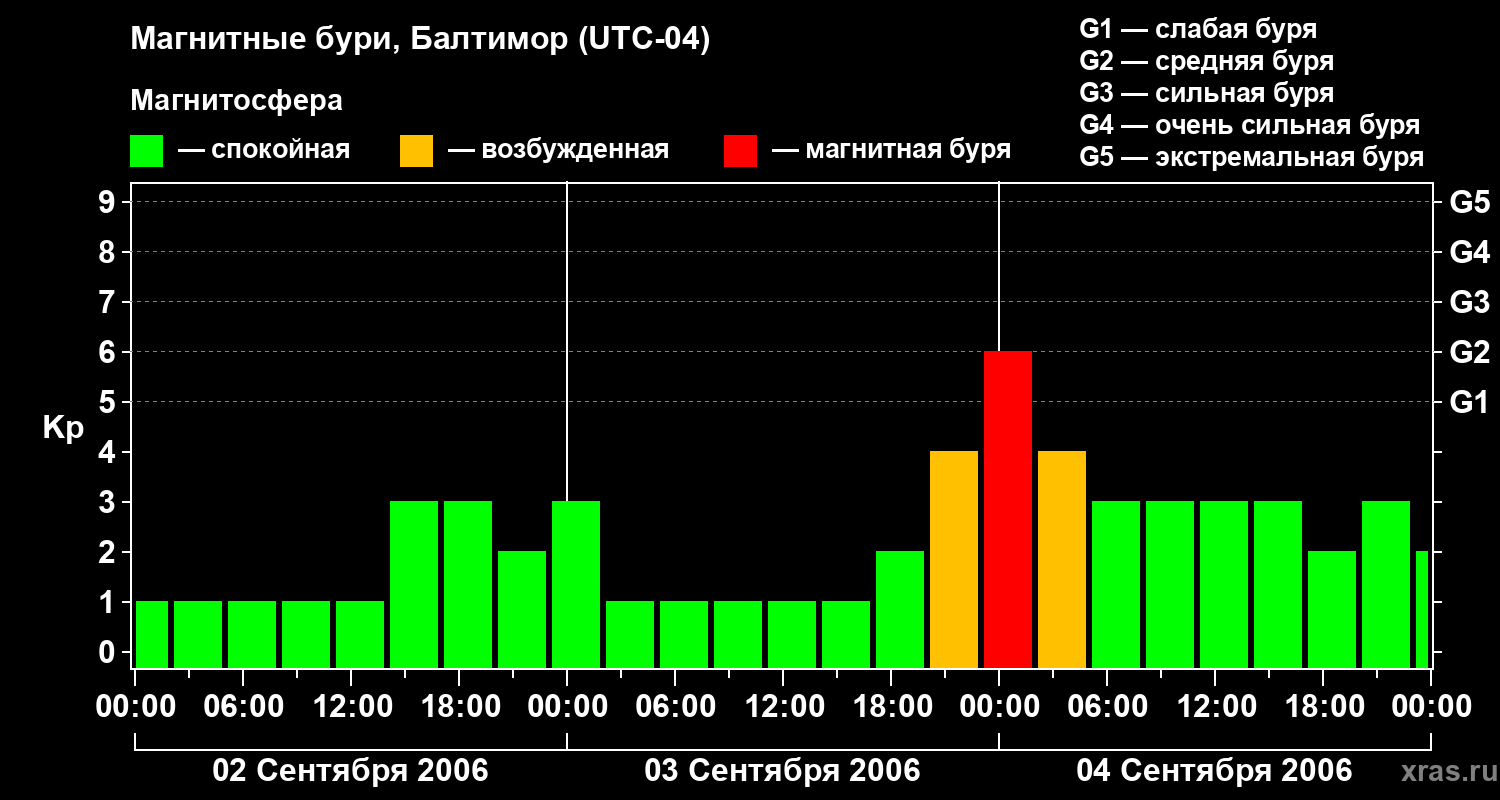Select the orange bar right of the red bar
Screen dimensions: 1500x800
point(1062,560)
